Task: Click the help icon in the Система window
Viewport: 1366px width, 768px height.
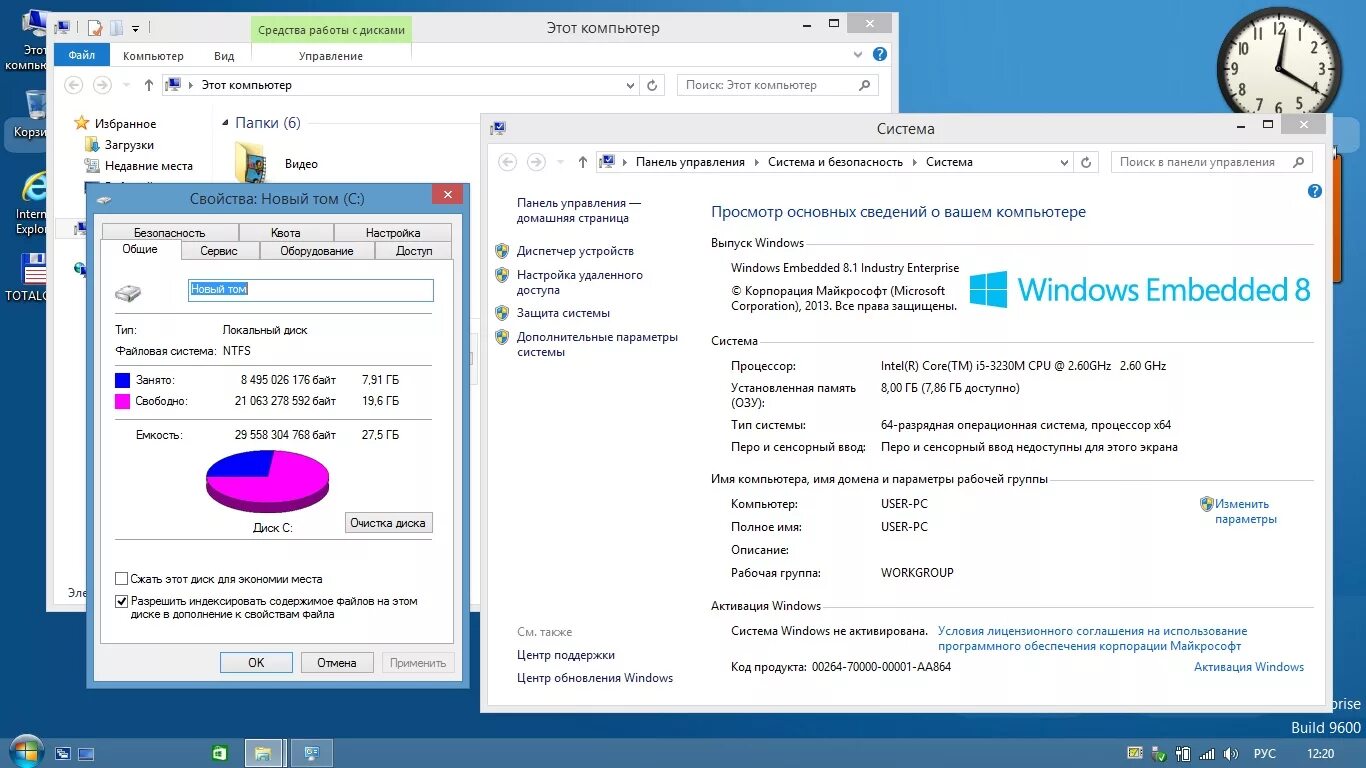Action: pyautogui.click(x=1315, y=190)
